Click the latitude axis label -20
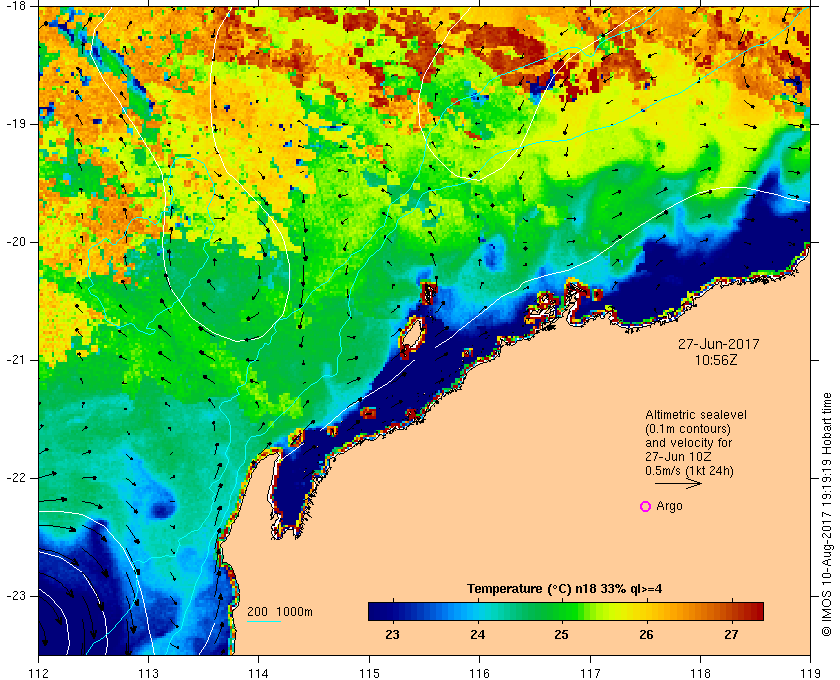The image size is (840, 680). point(15,242)
